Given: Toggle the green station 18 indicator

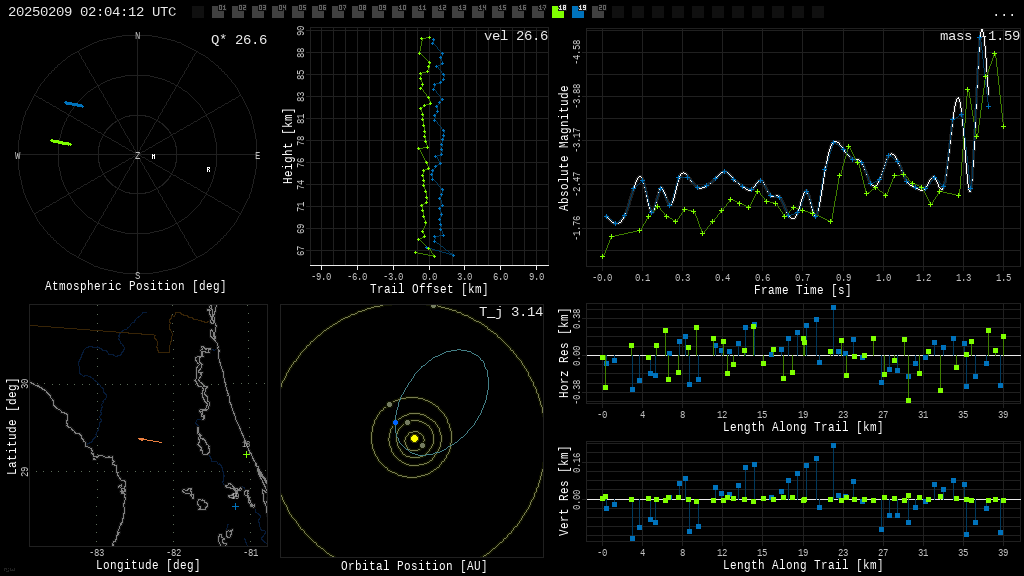Looking at the screenshot, I should [x=558, y=12].
